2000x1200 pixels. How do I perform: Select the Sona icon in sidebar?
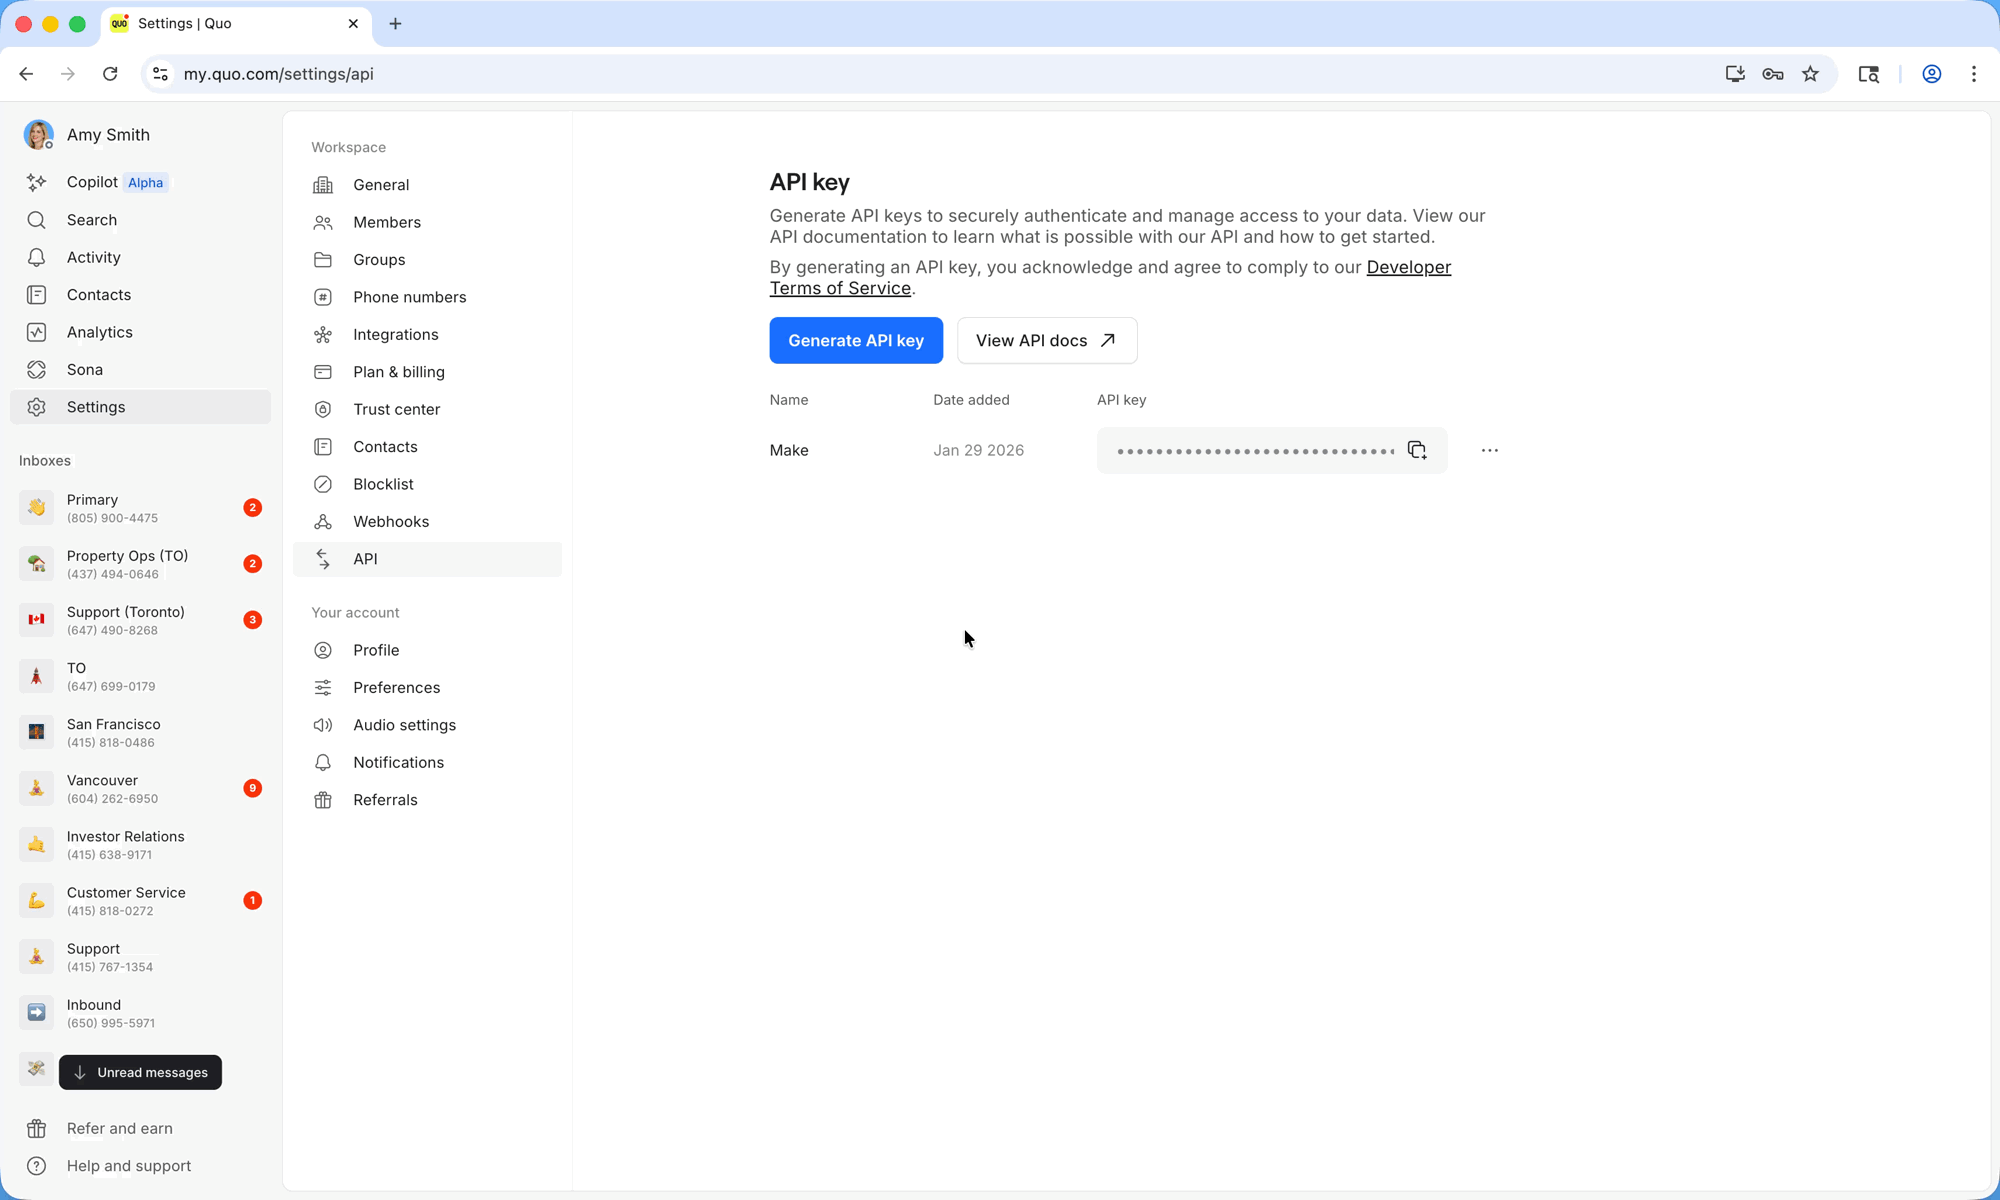[36, 369]
